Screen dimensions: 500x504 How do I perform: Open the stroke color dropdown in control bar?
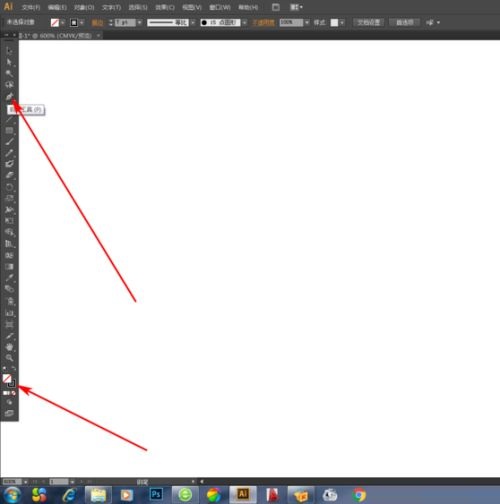(82, 22)
